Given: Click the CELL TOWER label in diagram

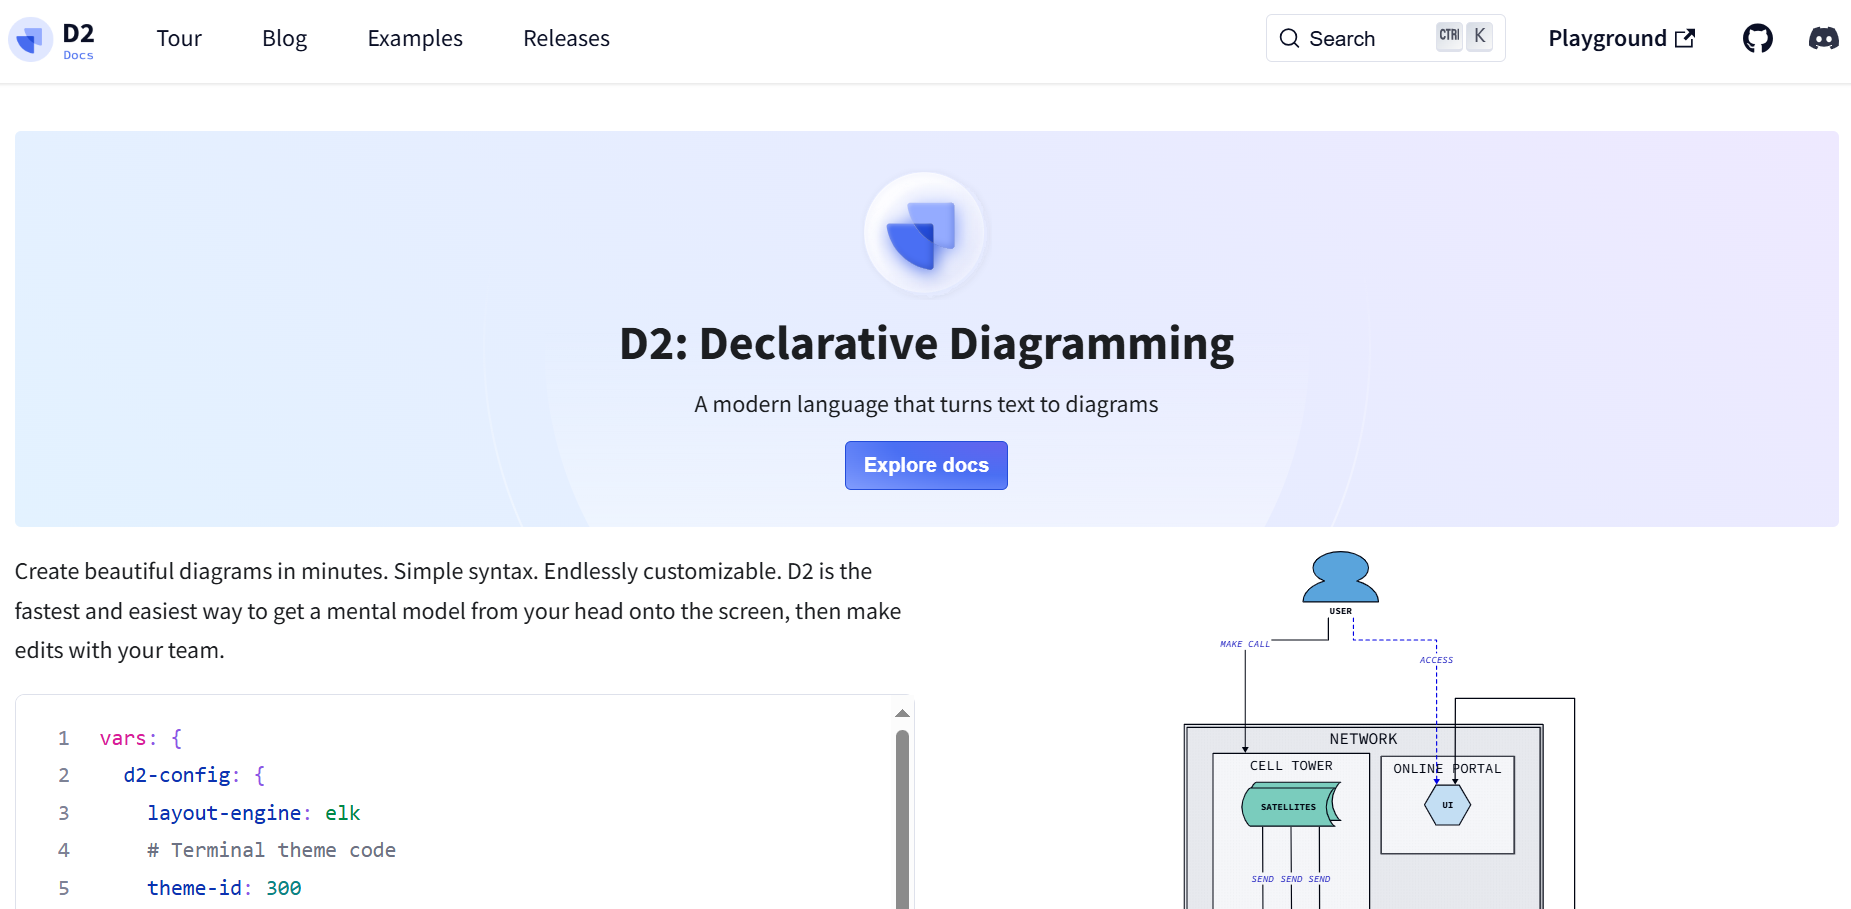Looking at the screenshot, I should (x=1291, y=766).
